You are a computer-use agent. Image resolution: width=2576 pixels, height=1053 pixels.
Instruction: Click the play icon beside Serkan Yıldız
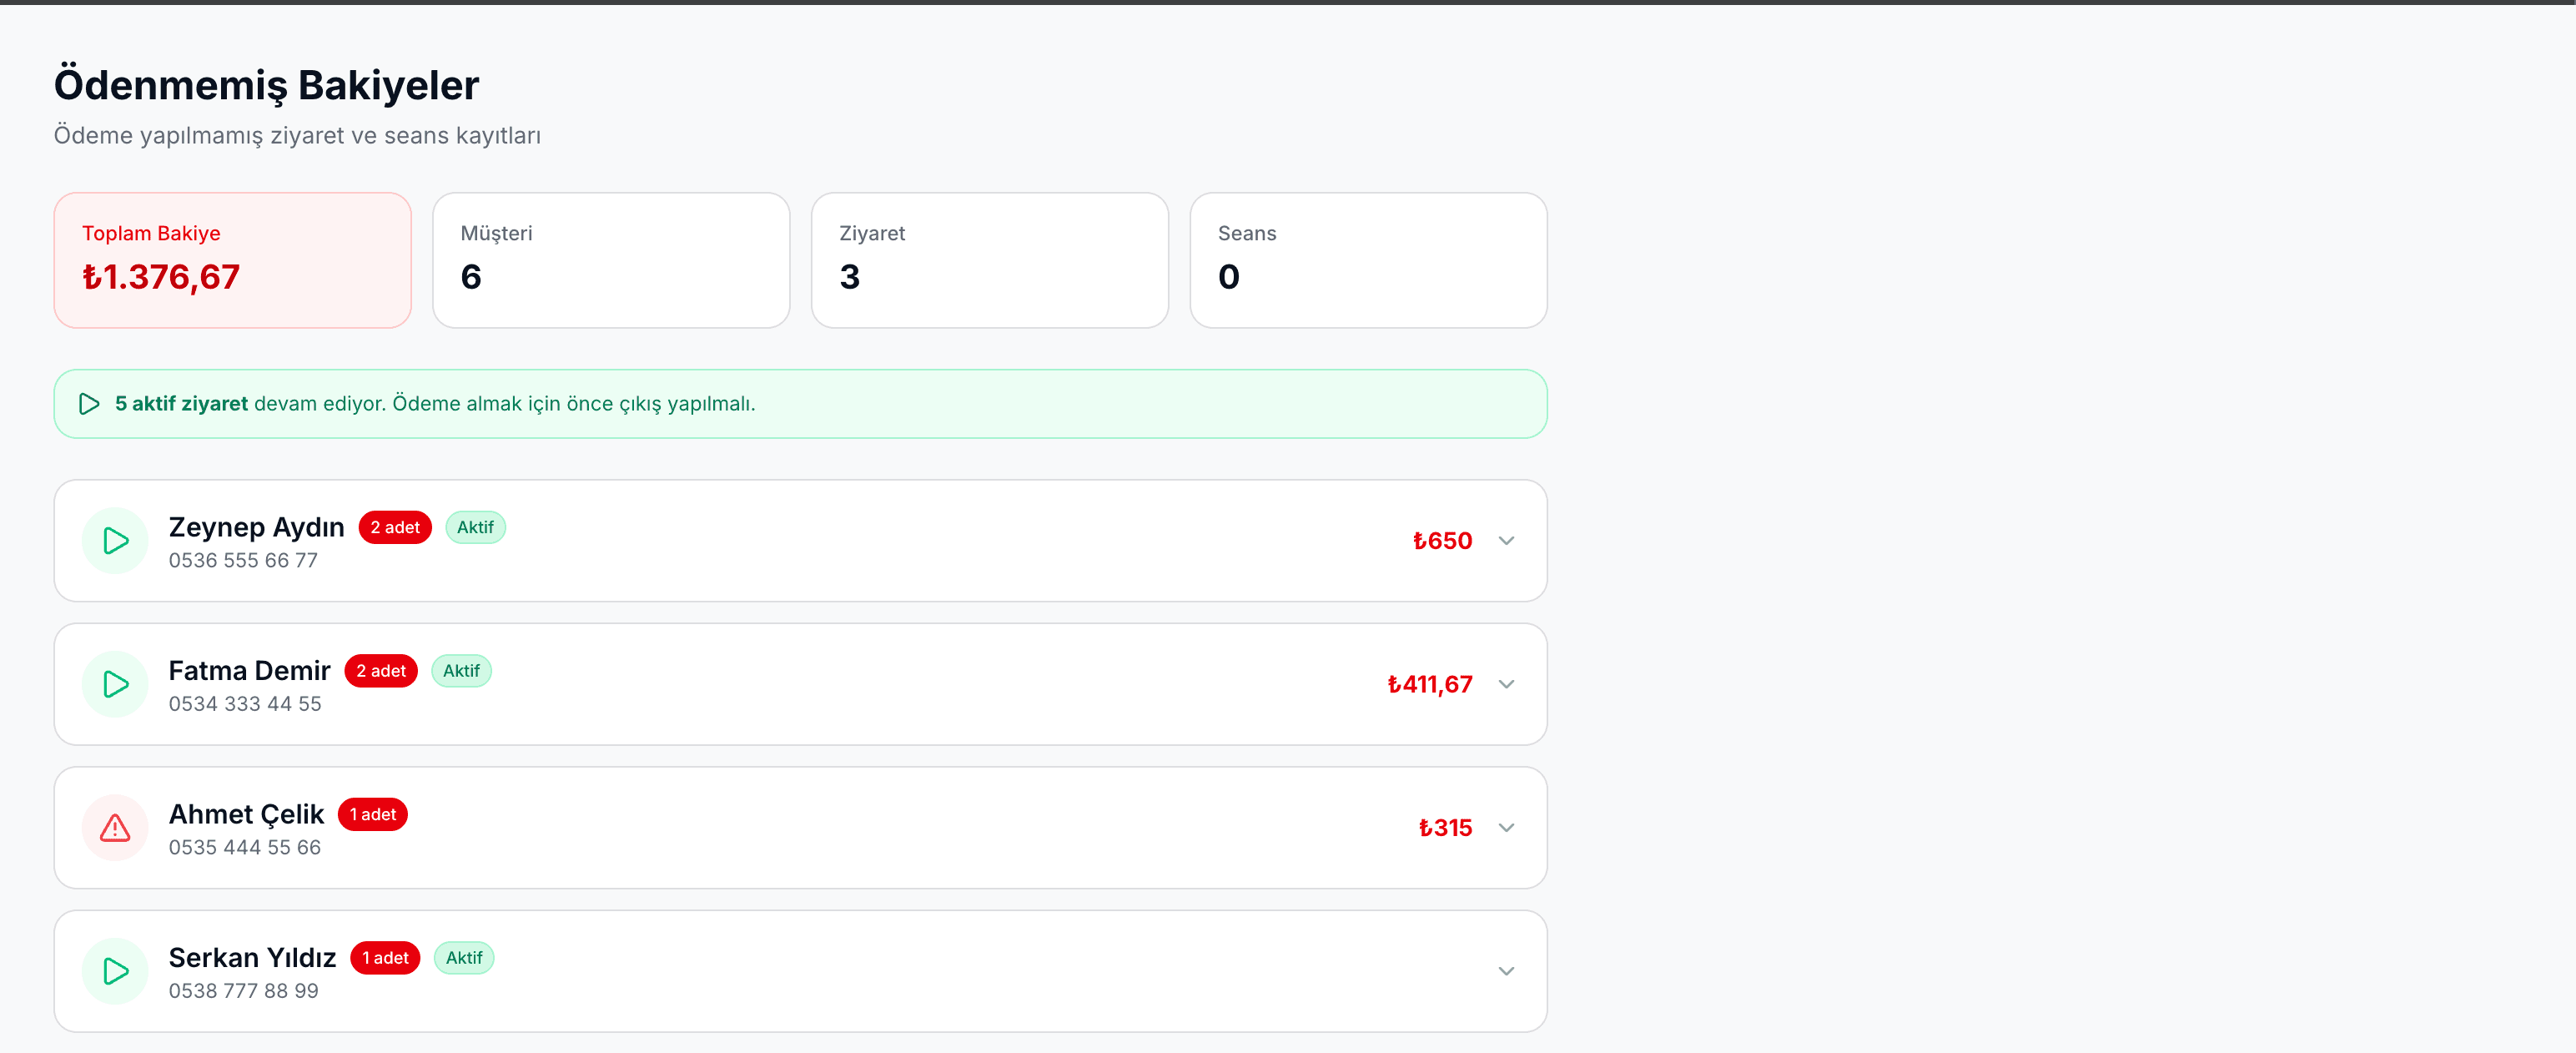[x=115, y=971]
